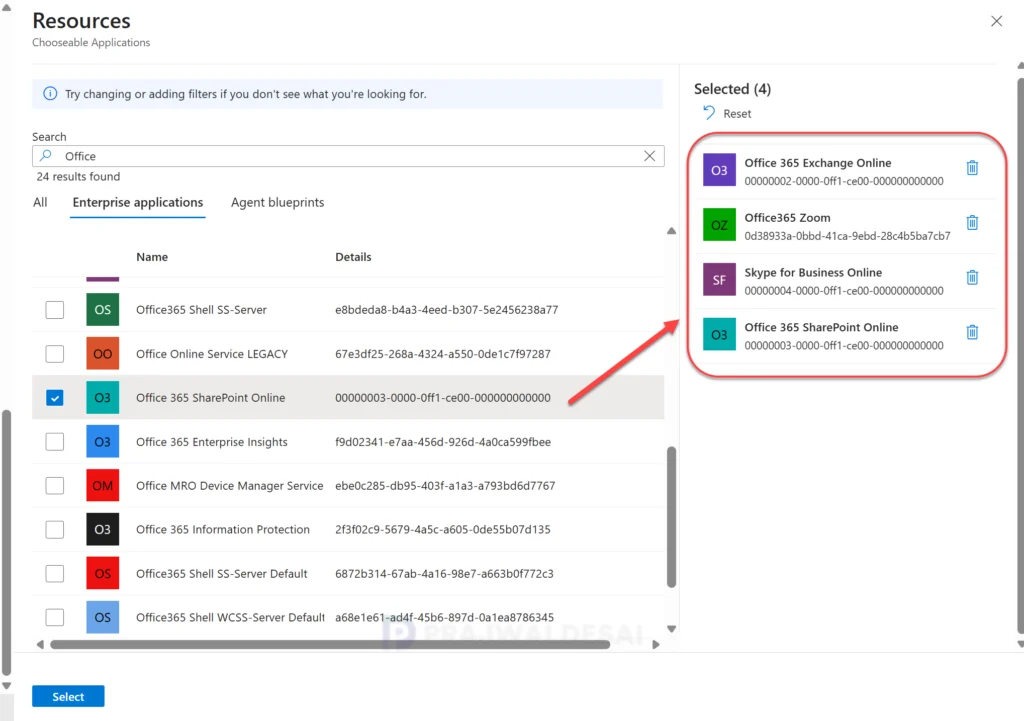Click the search magnifier icon
This screenshot has width=1024, height=721.
(x=46, y=155)
